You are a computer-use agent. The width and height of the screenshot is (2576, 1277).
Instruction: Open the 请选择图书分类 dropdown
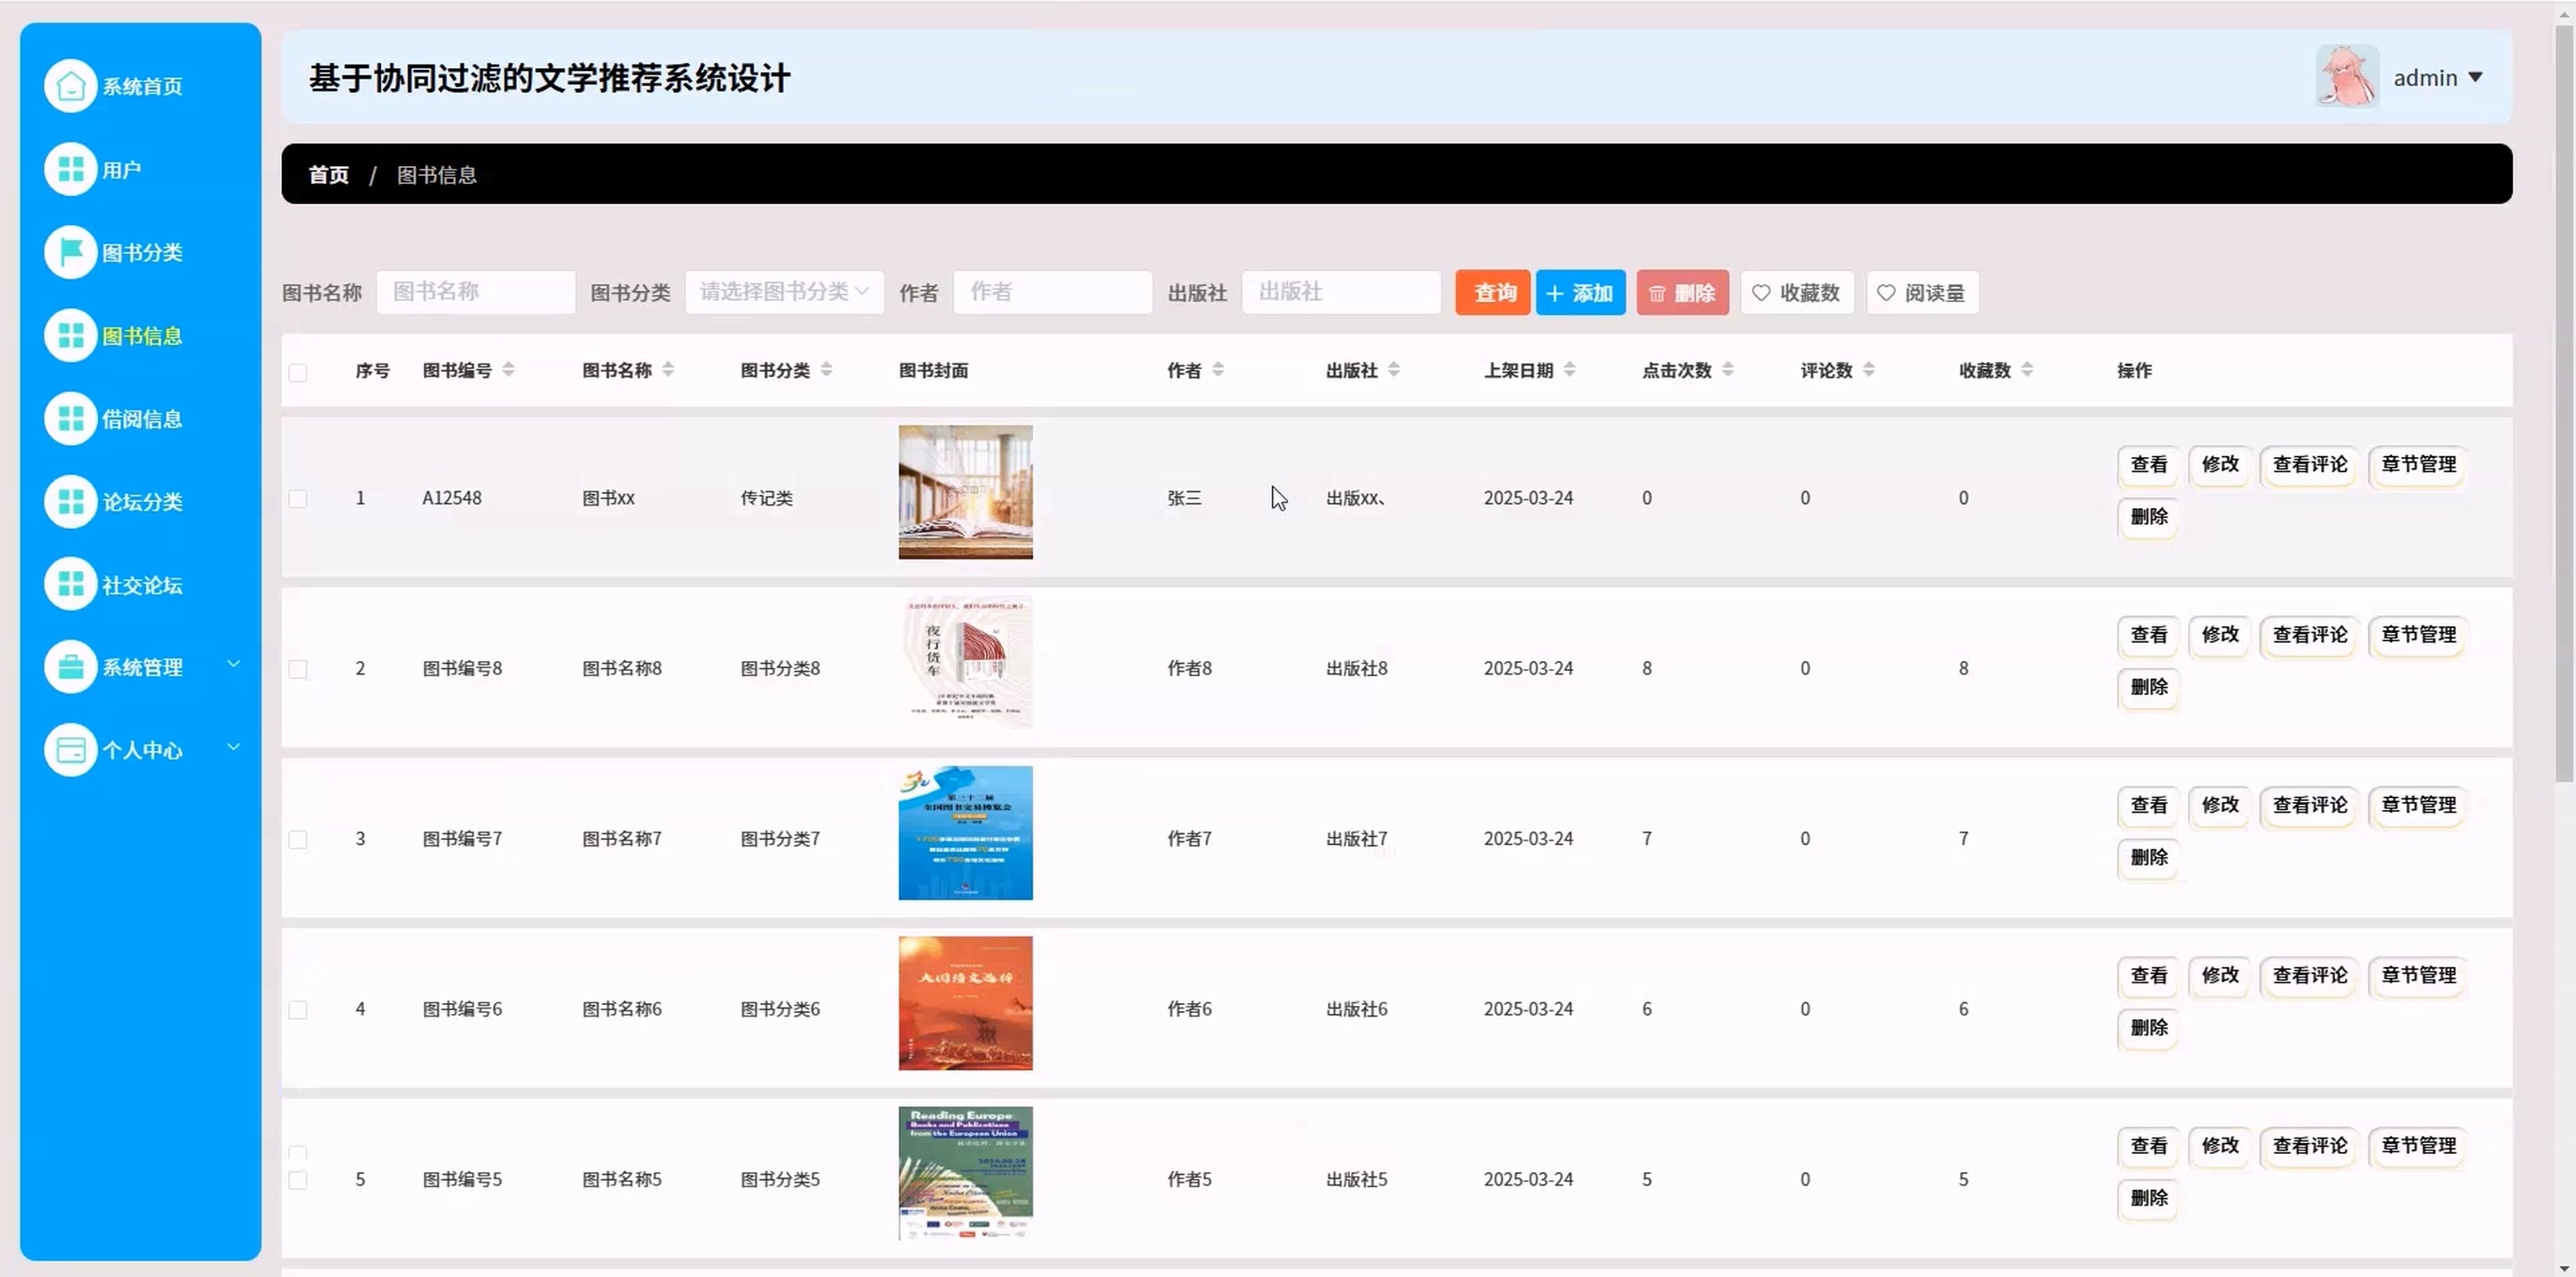coord(783,292)
